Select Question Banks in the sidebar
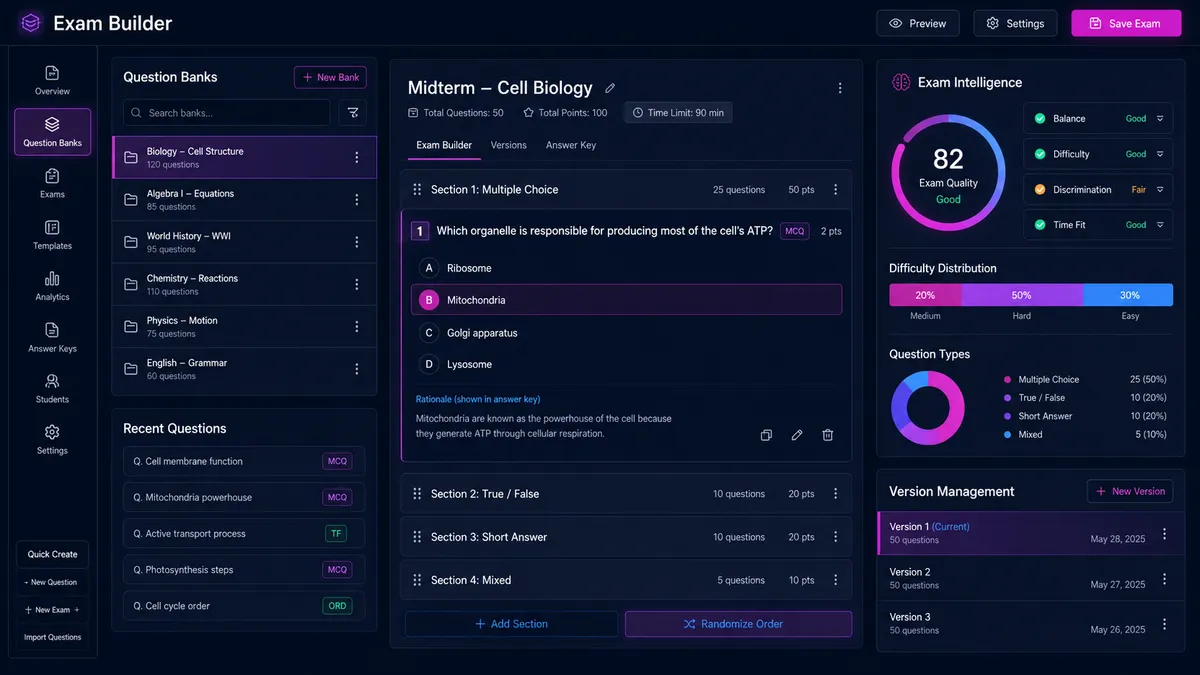Screen dimensions: 1200x675 point(52,132)
